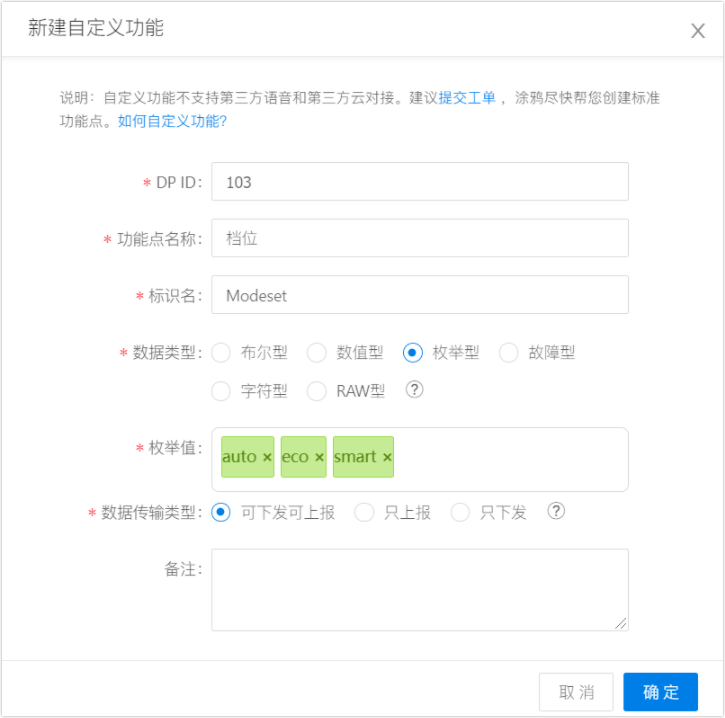The height and width of the screenshot is (718, 725).
Task: Select the 数值型 data type
Action: (x=317, y=352)
